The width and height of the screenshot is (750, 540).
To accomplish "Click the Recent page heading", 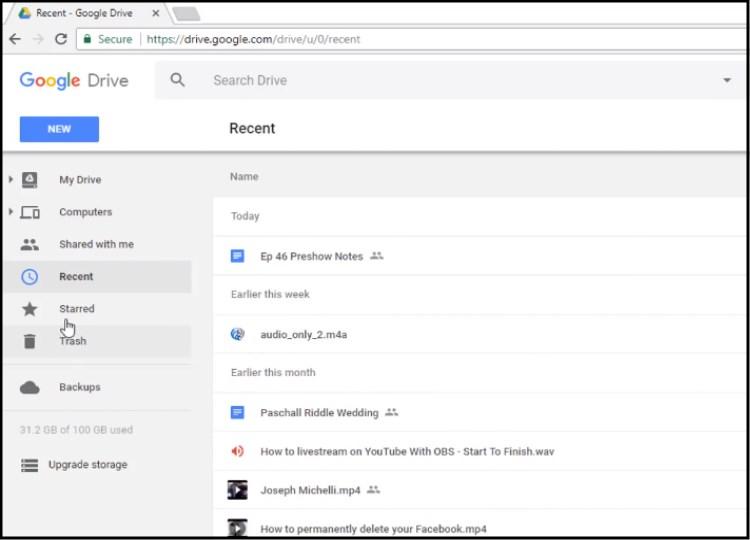I will 252,128.
